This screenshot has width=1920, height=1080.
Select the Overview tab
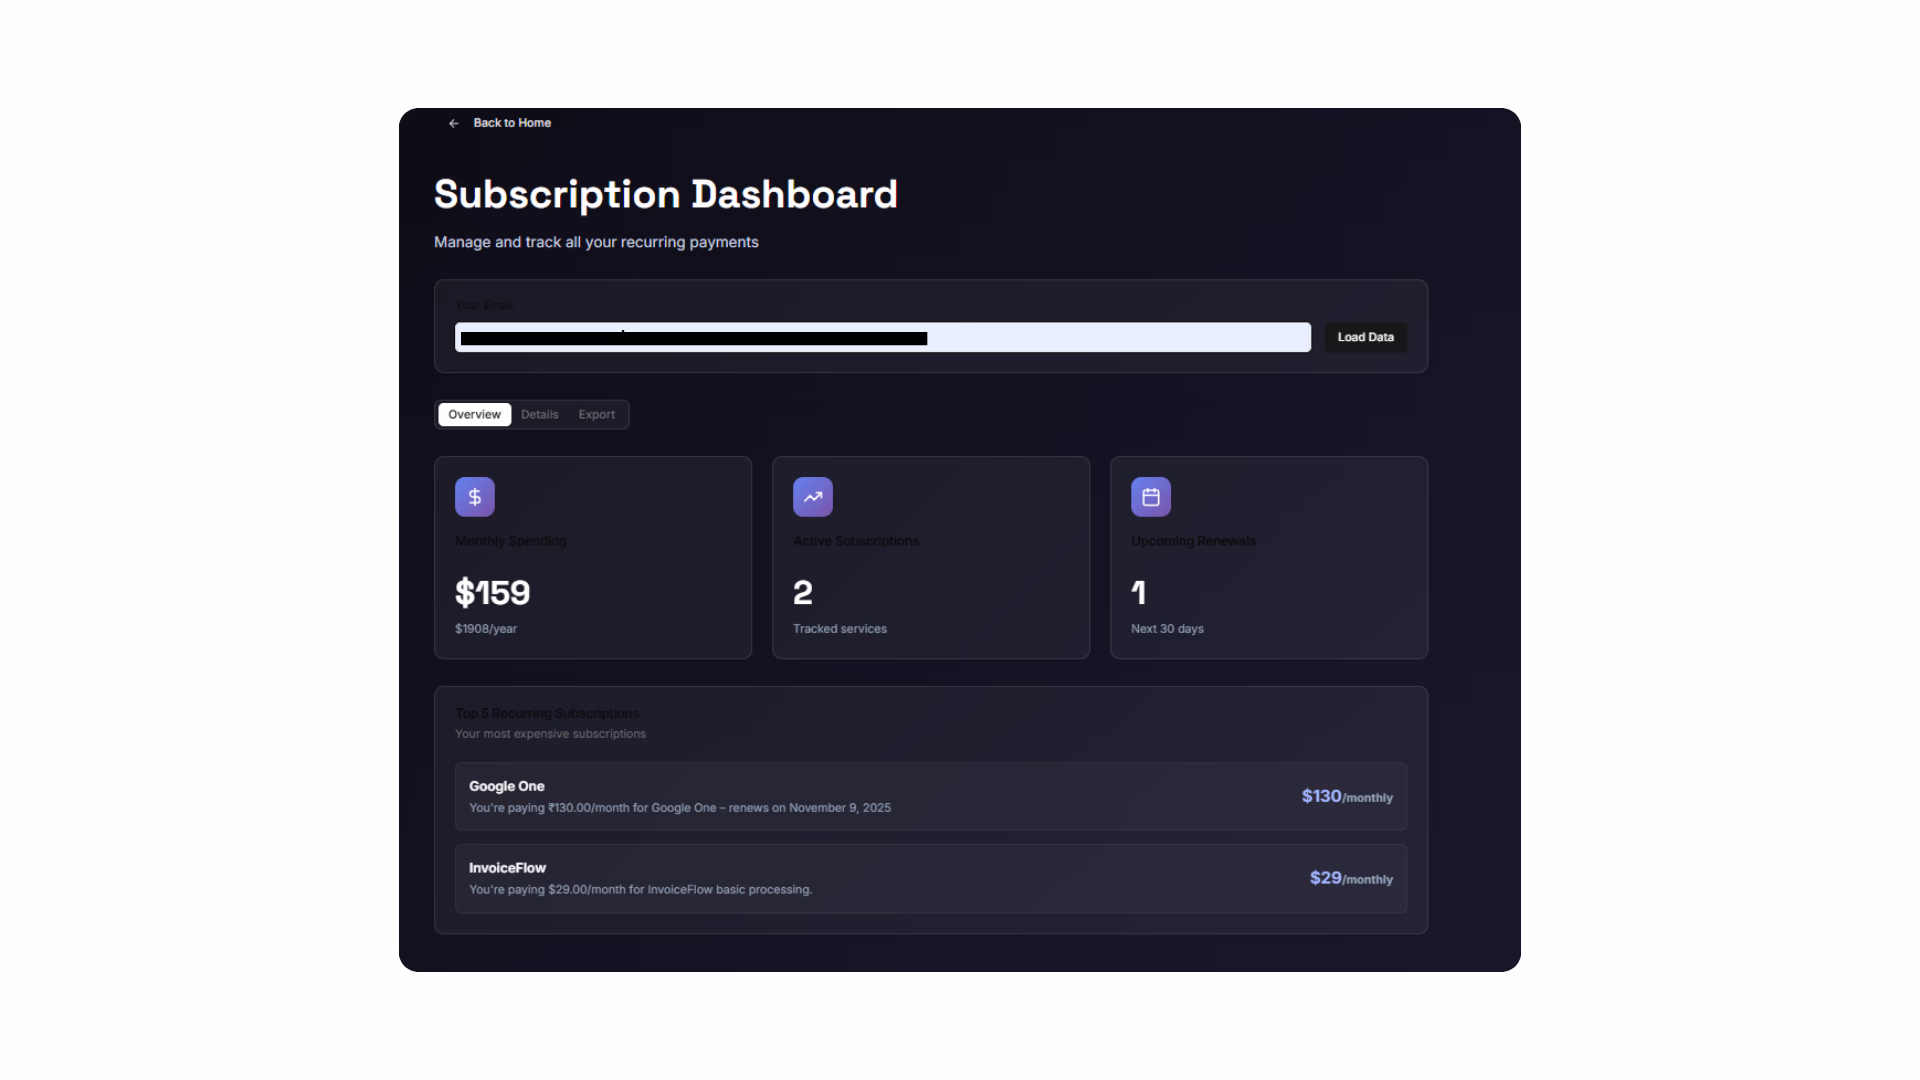click(x=474, y=414)
